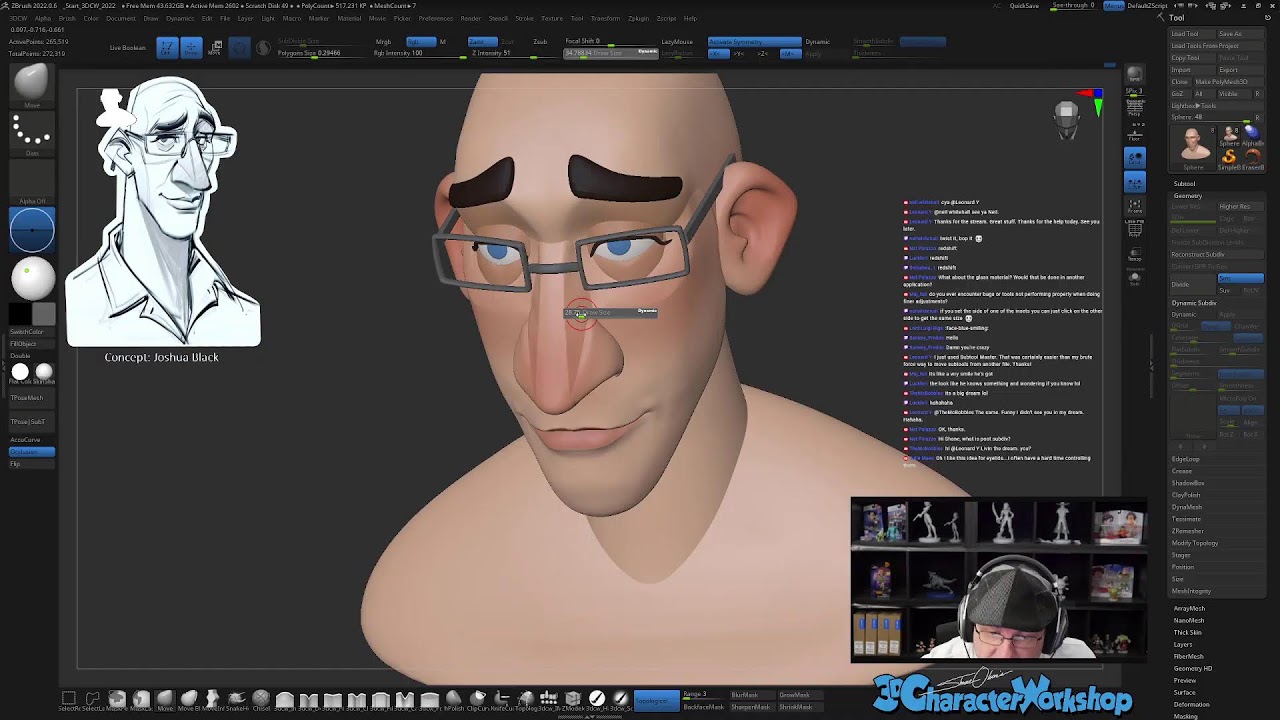Click the Frame view button
Image resolution: width=1280 pixels, height=720 pixels.
pyautogui.click(x=1134, y=207)
